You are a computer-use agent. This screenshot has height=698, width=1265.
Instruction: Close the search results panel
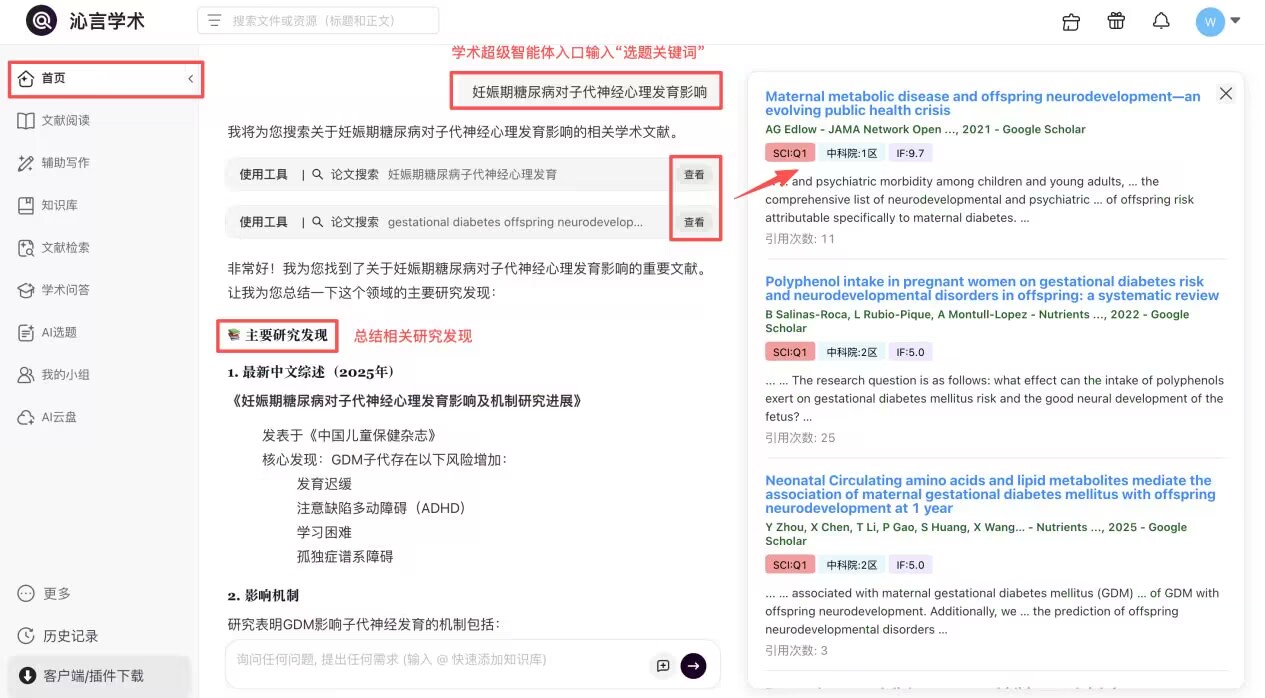pos(1226,93)
